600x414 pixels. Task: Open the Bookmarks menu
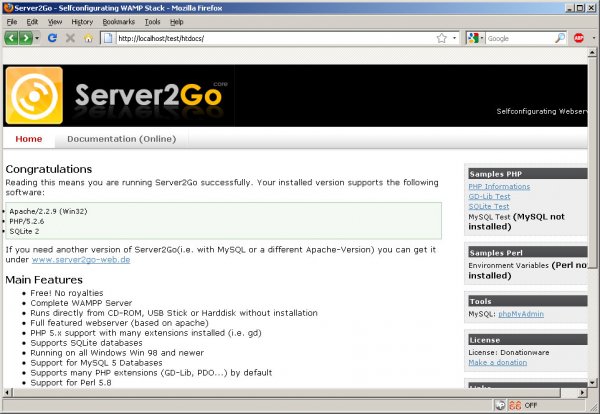coord(119,22)
